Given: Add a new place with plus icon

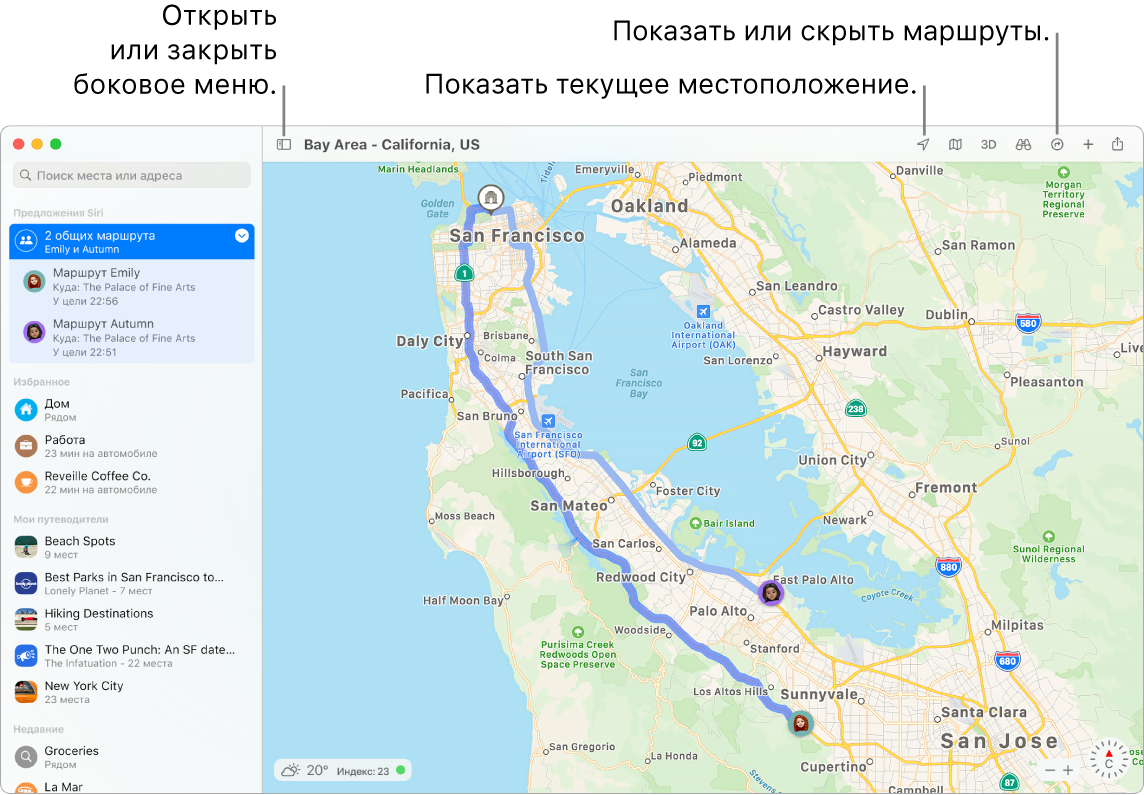Looking at the screenshot, I should pos(1088,144).
